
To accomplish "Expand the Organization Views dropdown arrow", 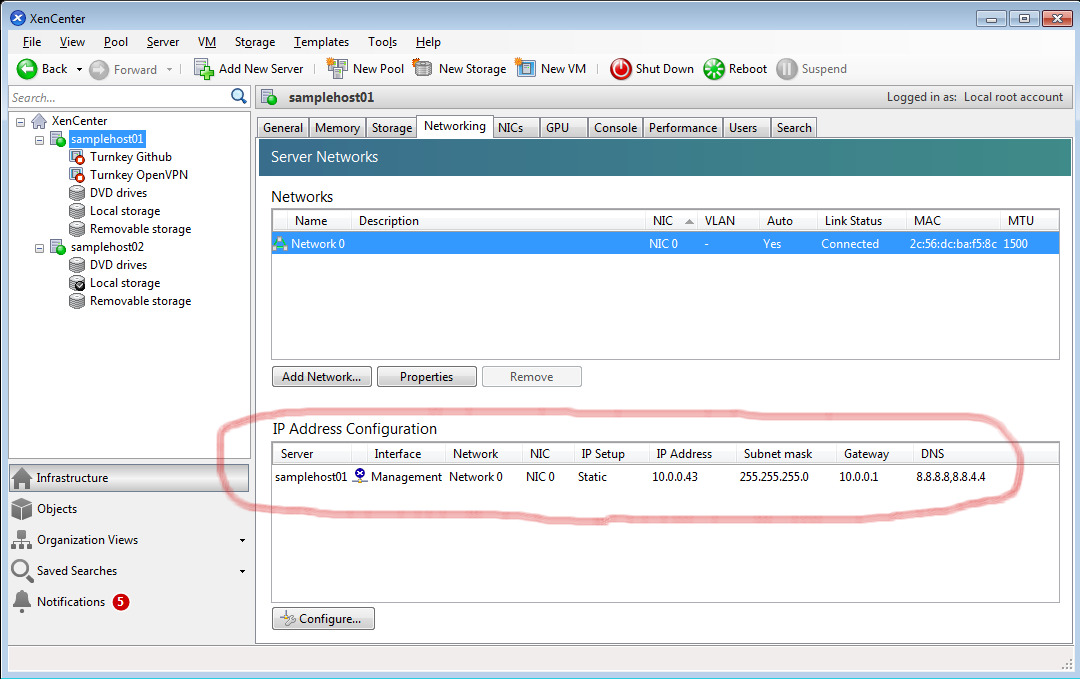I will click(x=242, y=540).
